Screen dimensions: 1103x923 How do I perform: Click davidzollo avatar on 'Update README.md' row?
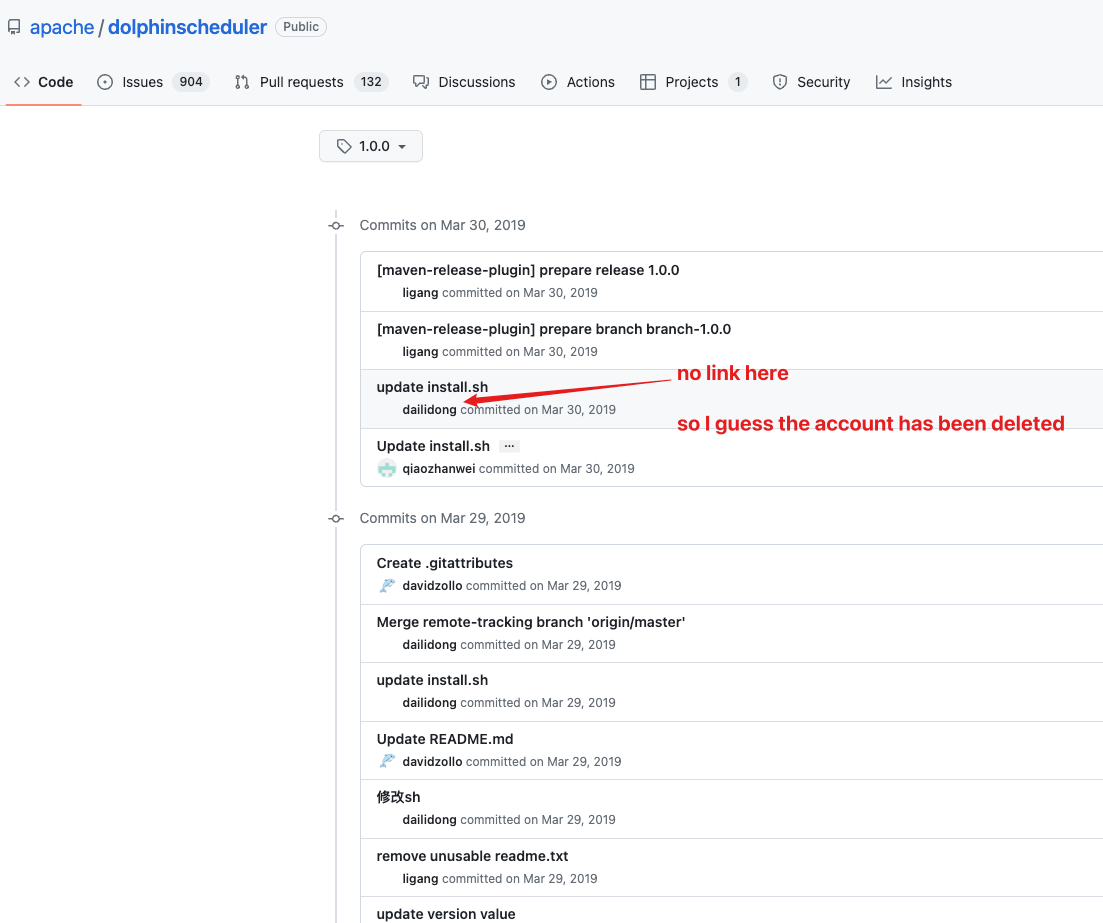tap(387, 761)
